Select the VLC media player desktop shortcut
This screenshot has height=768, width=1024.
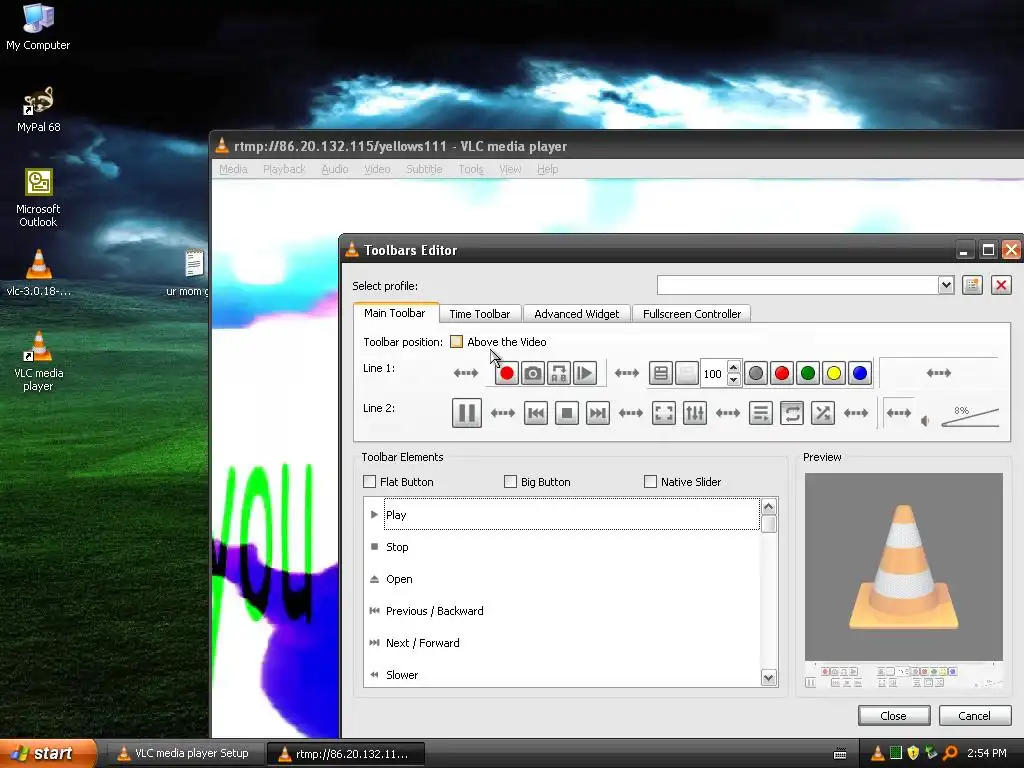pyautogui.click(x=39, y=361)
